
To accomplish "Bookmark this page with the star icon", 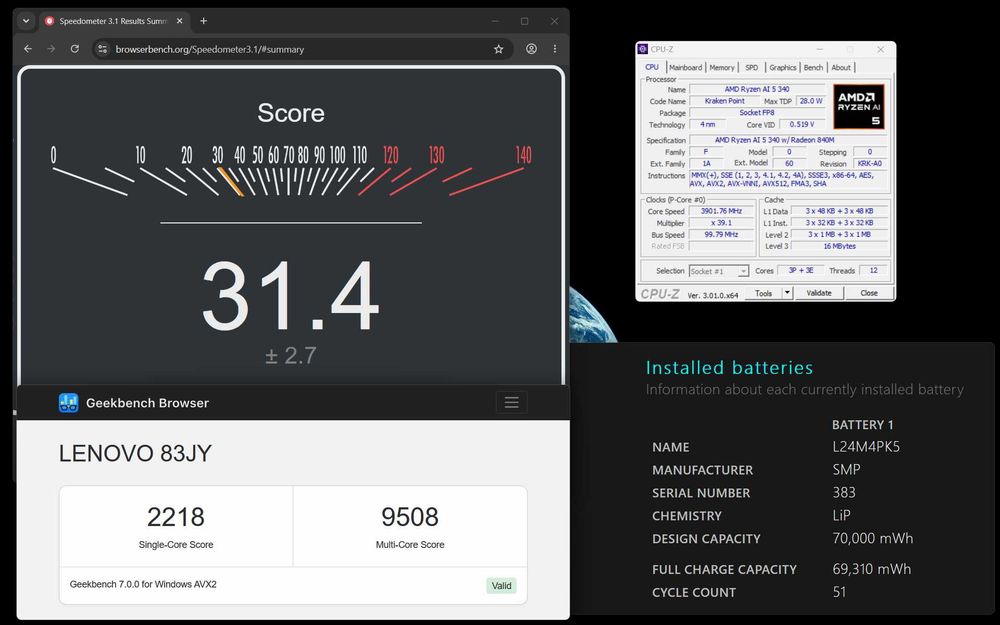I will click(x=499, y=49).
